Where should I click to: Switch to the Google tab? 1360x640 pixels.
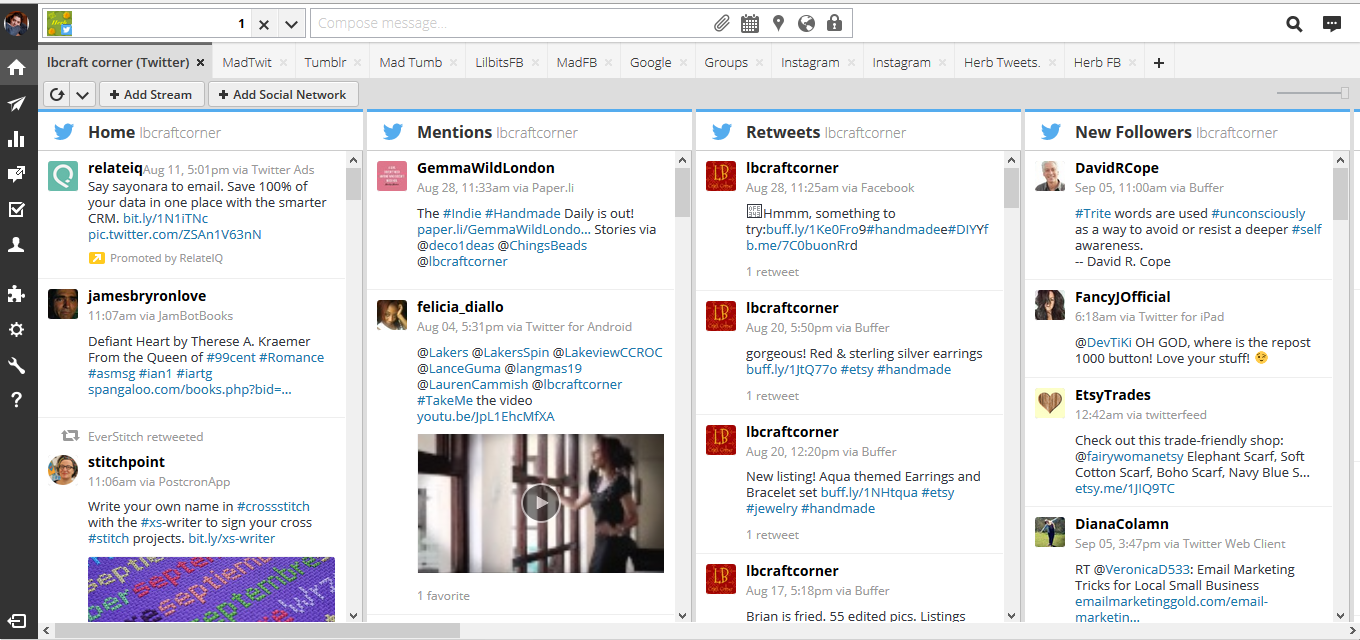(651, 62)
